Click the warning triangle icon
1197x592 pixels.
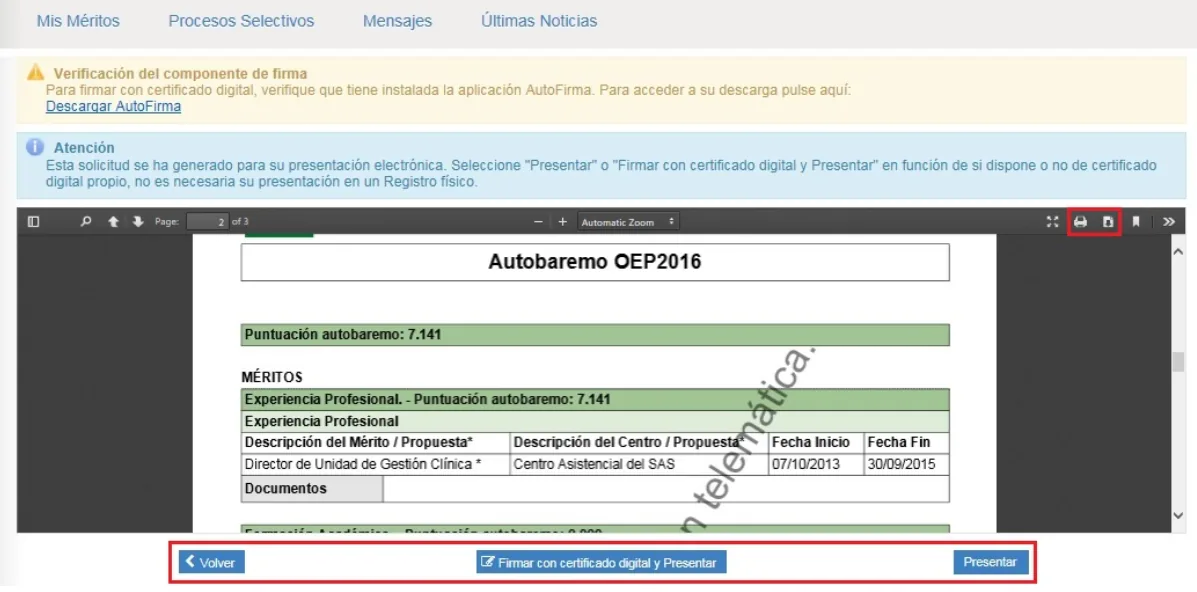click(x=36, y=73)
